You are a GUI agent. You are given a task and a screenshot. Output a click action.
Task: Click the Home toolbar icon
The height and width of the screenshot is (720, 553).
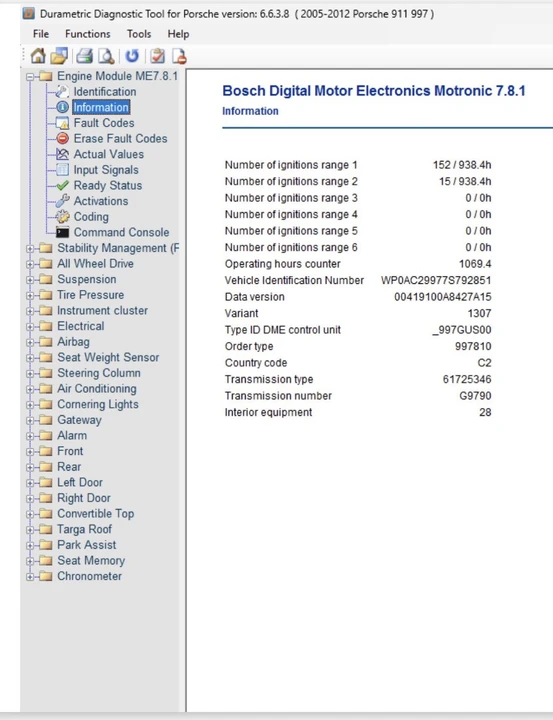(x=38, y=56)
